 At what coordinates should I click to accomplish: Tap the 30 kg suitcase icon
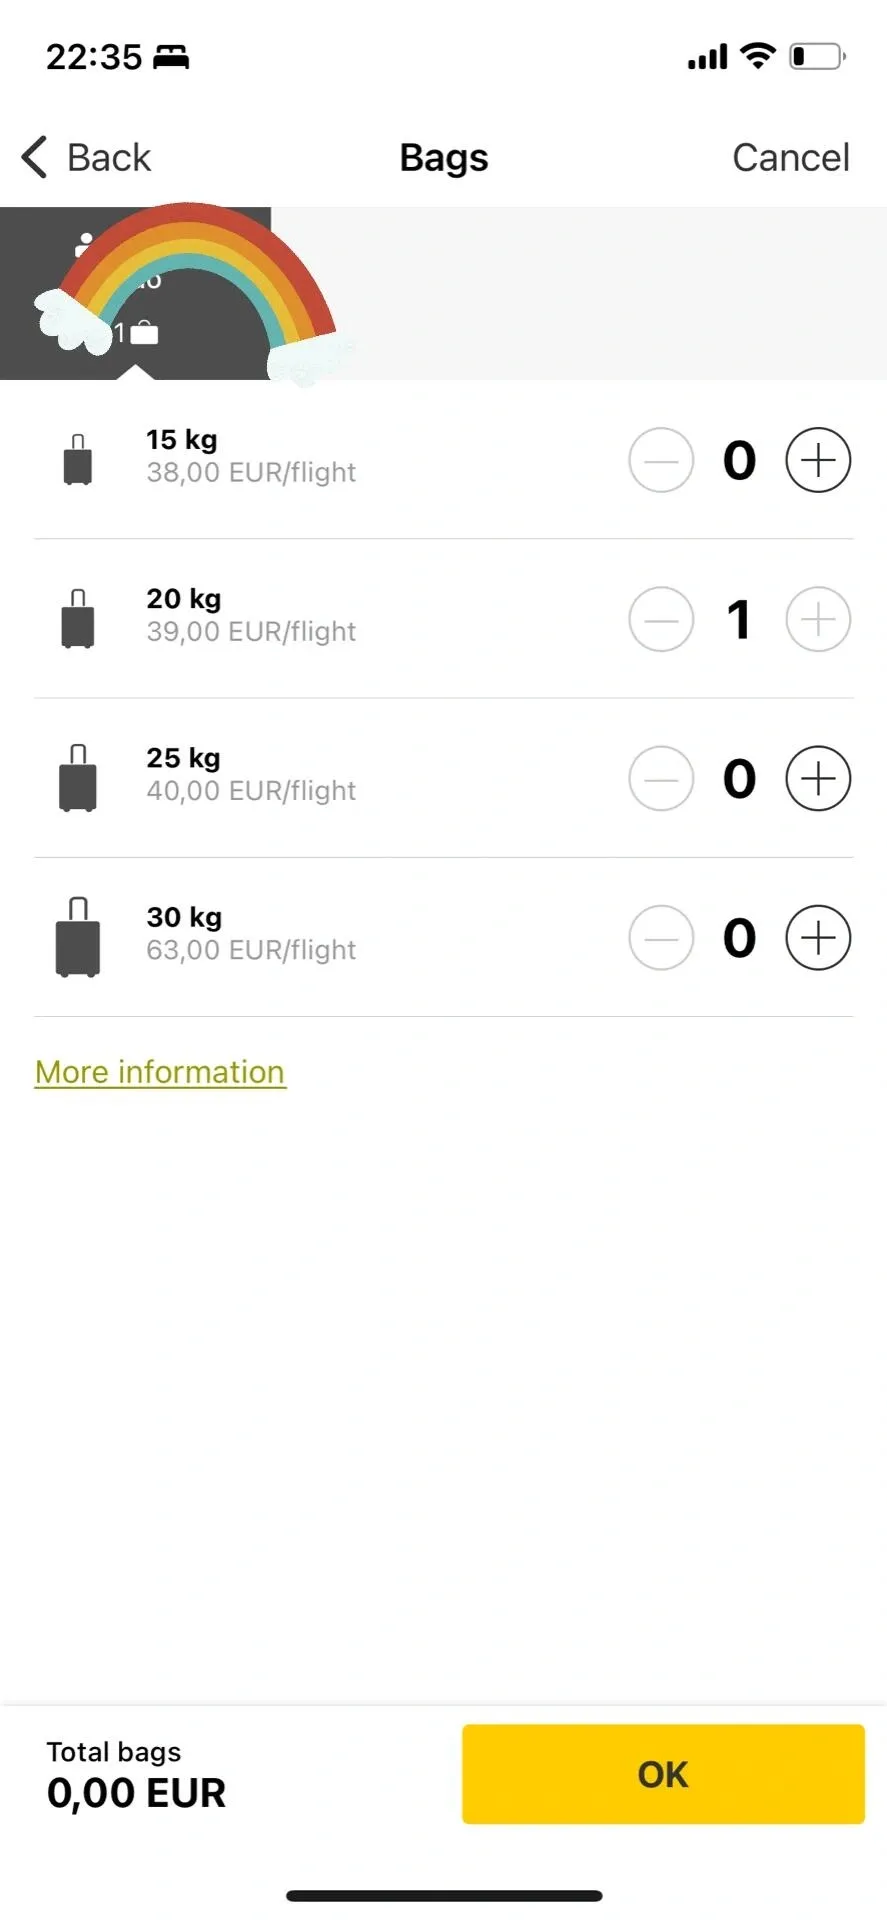click(x=78, y=938)
